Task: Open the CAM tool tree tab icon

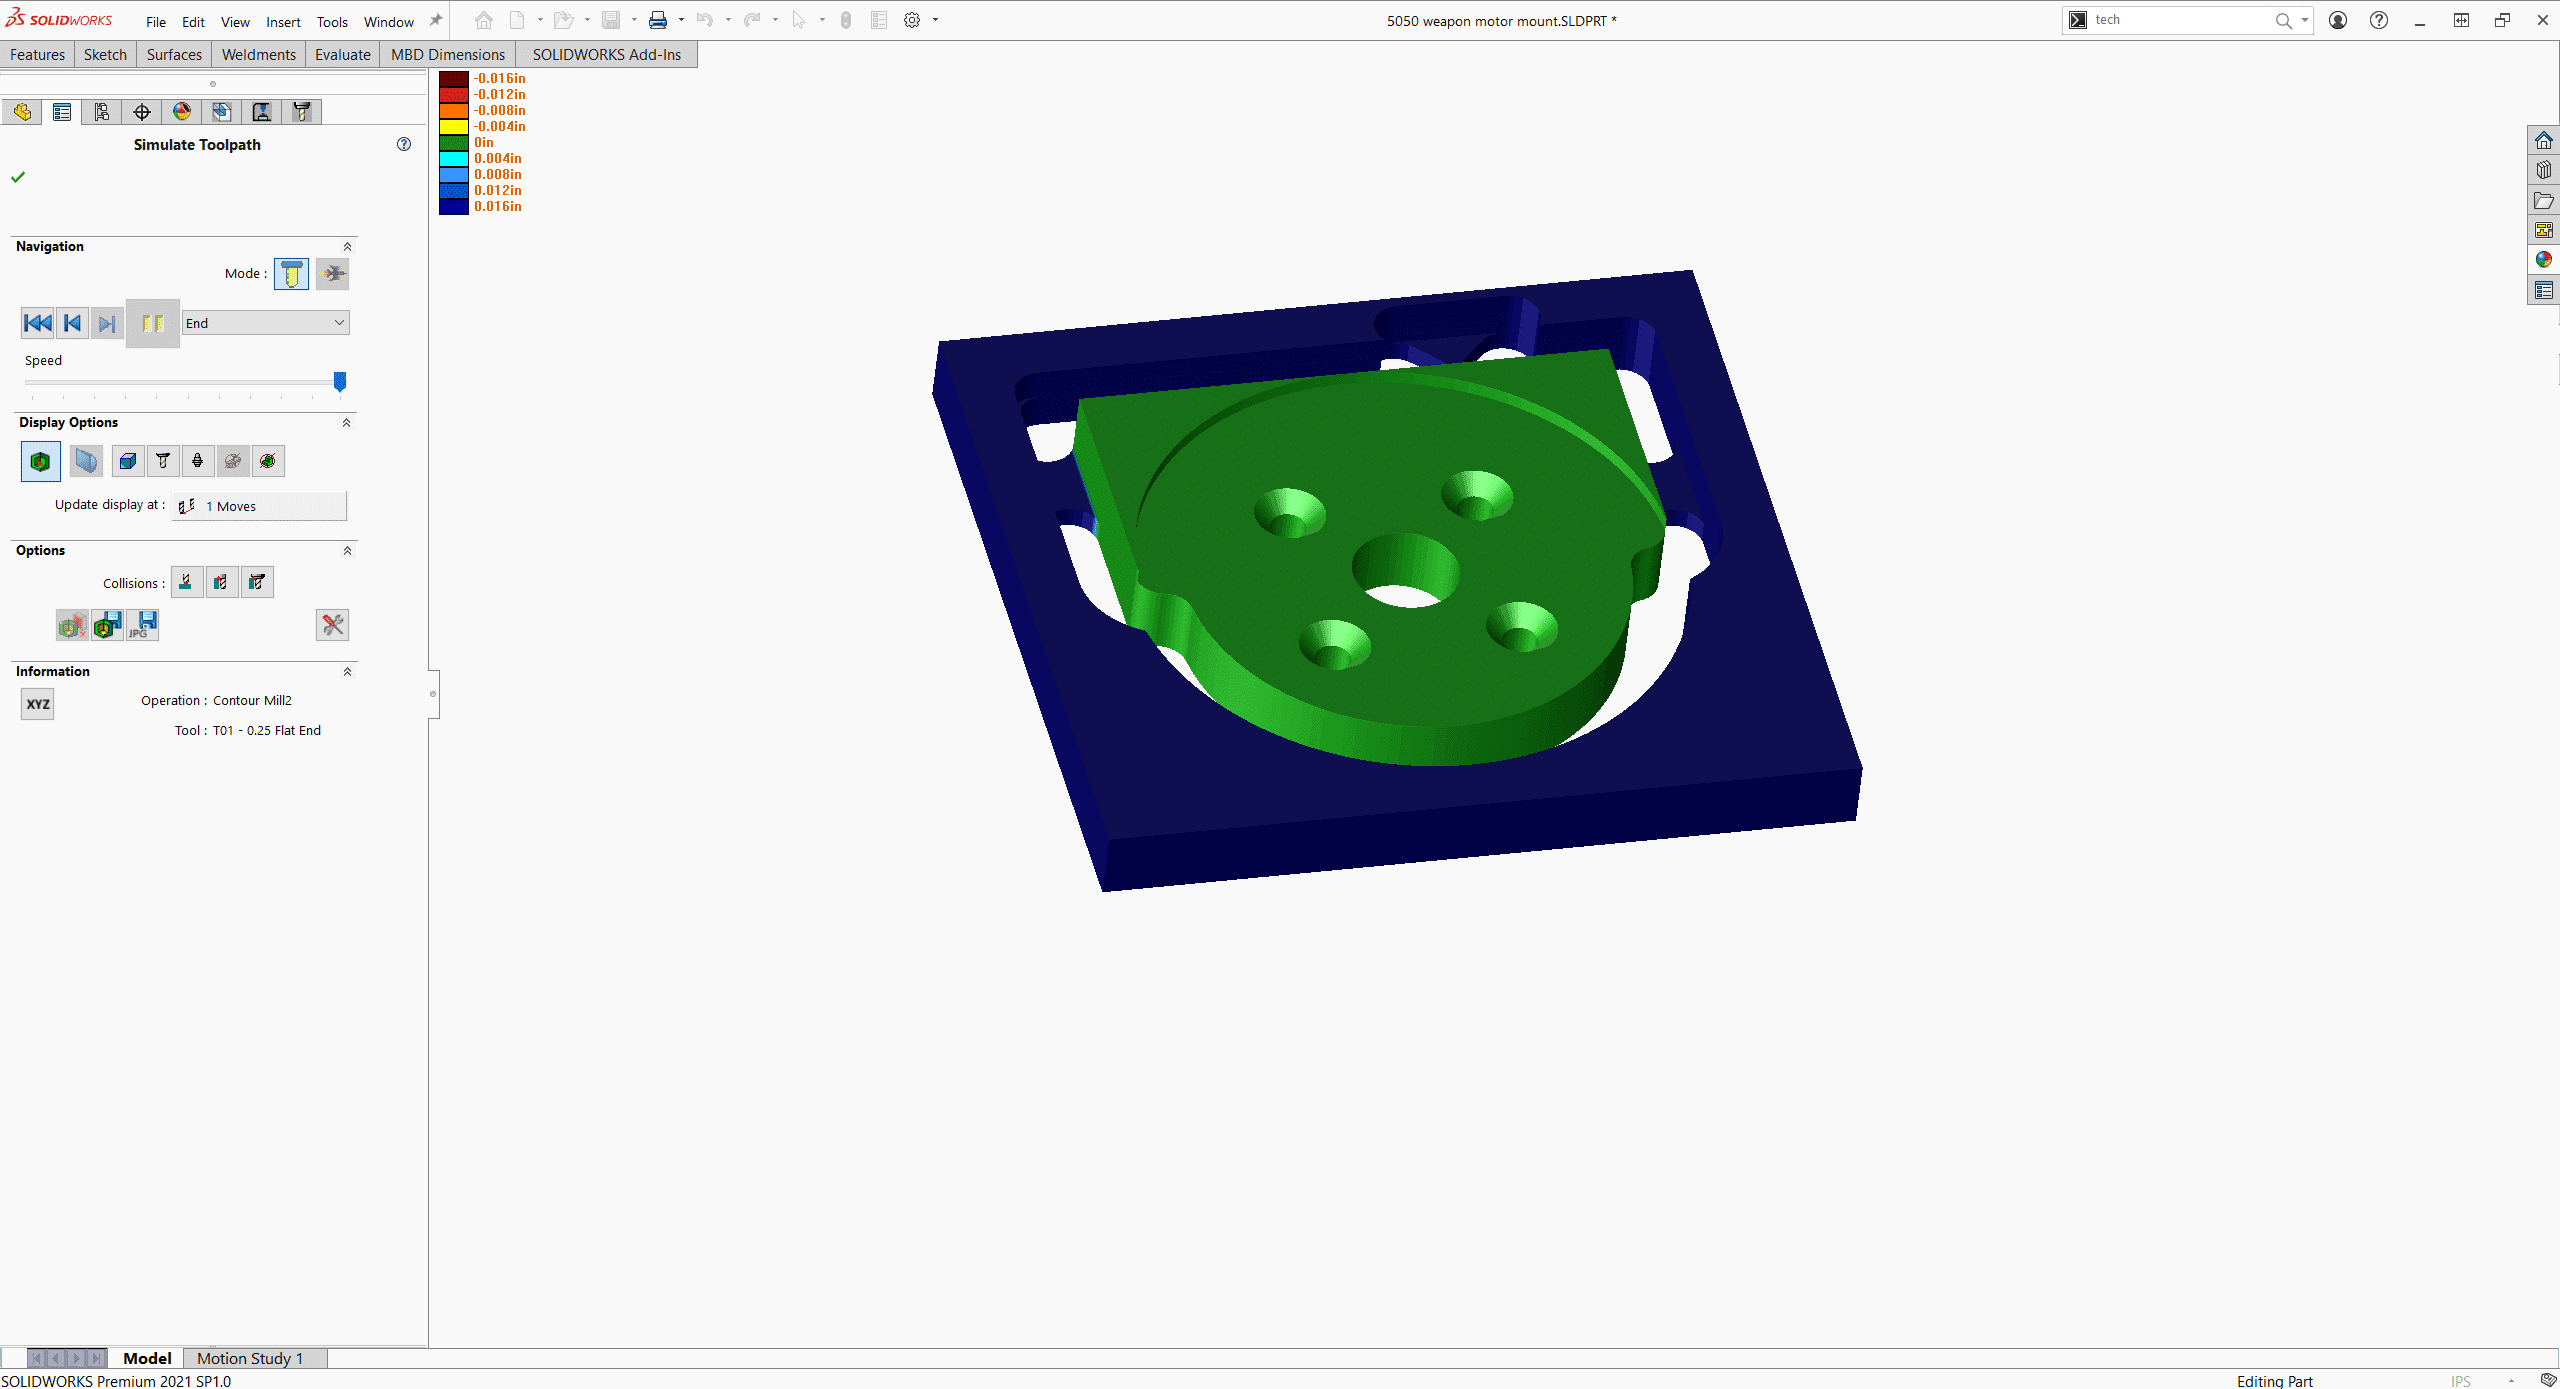Action: tap(301, 112)
